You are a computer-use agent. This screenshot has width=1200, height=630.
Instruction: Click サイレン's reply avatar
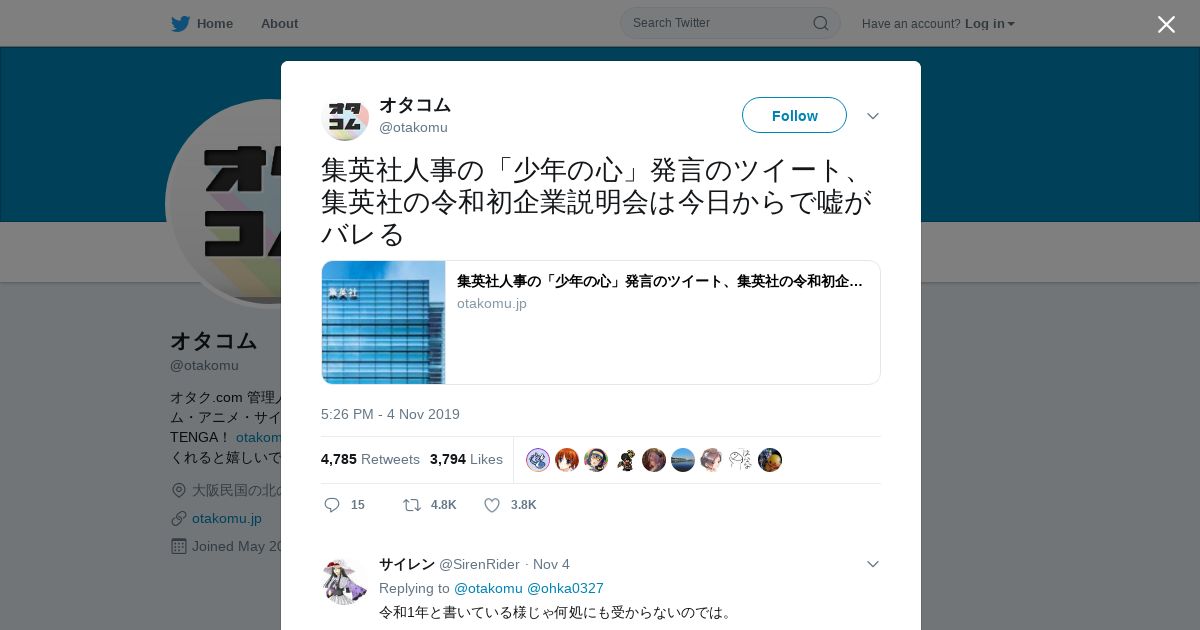(x=345, y=581)
